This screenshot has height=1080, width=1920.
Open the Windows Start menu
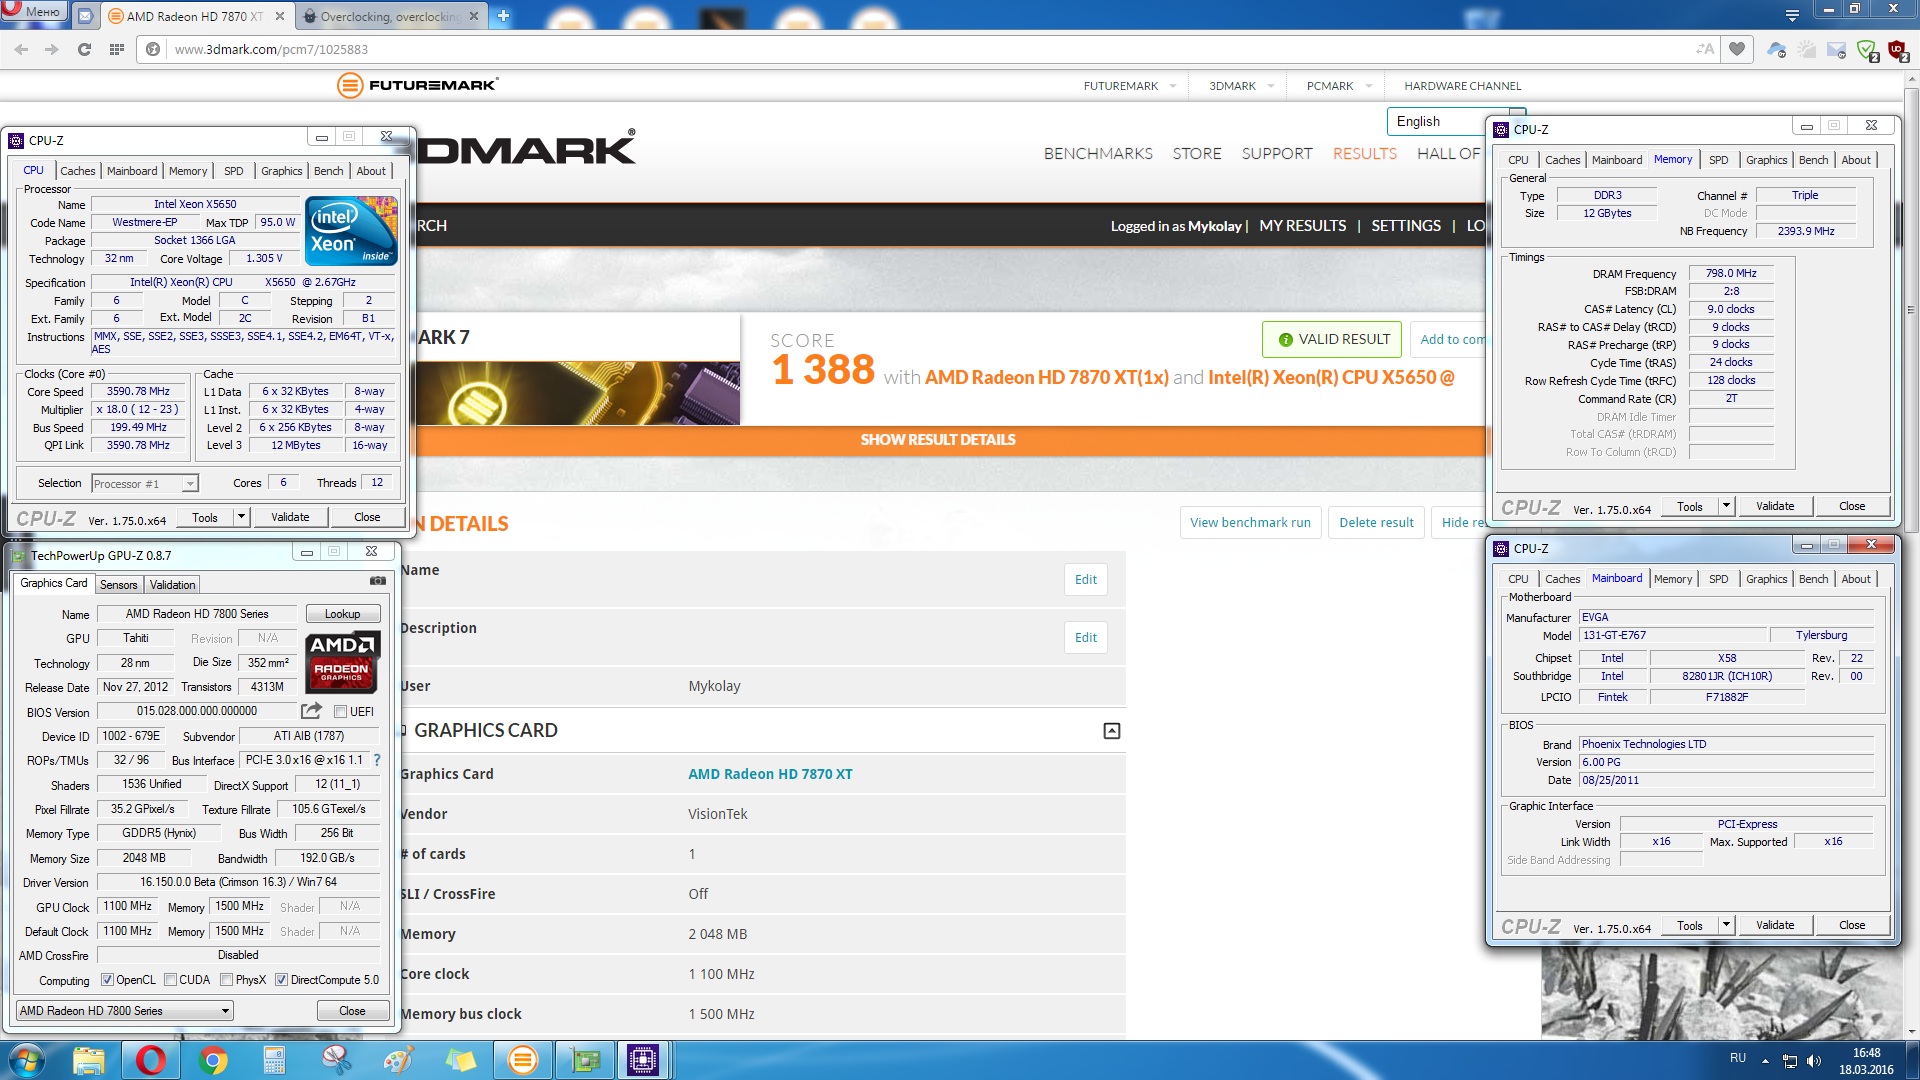(27, 1060)
